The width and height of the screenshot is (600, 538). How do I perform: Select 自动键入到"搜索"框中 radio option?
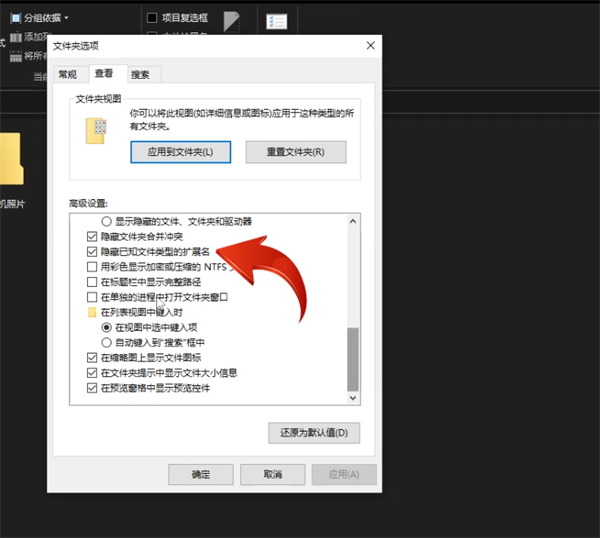point(107,342)
